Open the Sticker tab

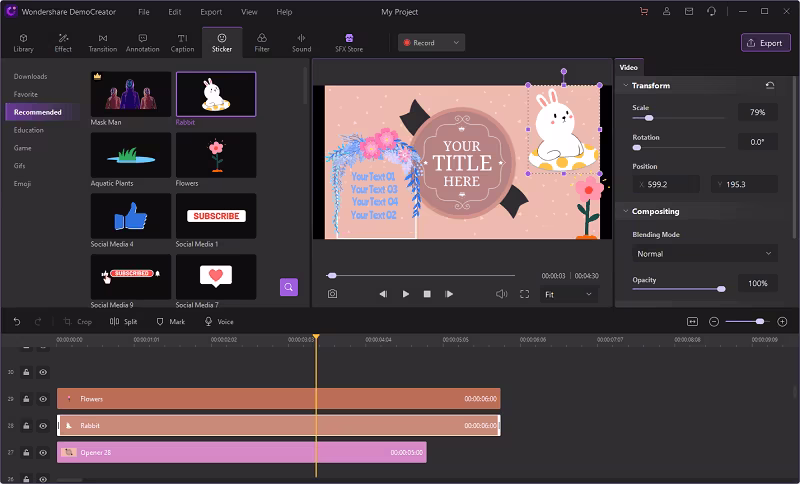click(220, 42)
